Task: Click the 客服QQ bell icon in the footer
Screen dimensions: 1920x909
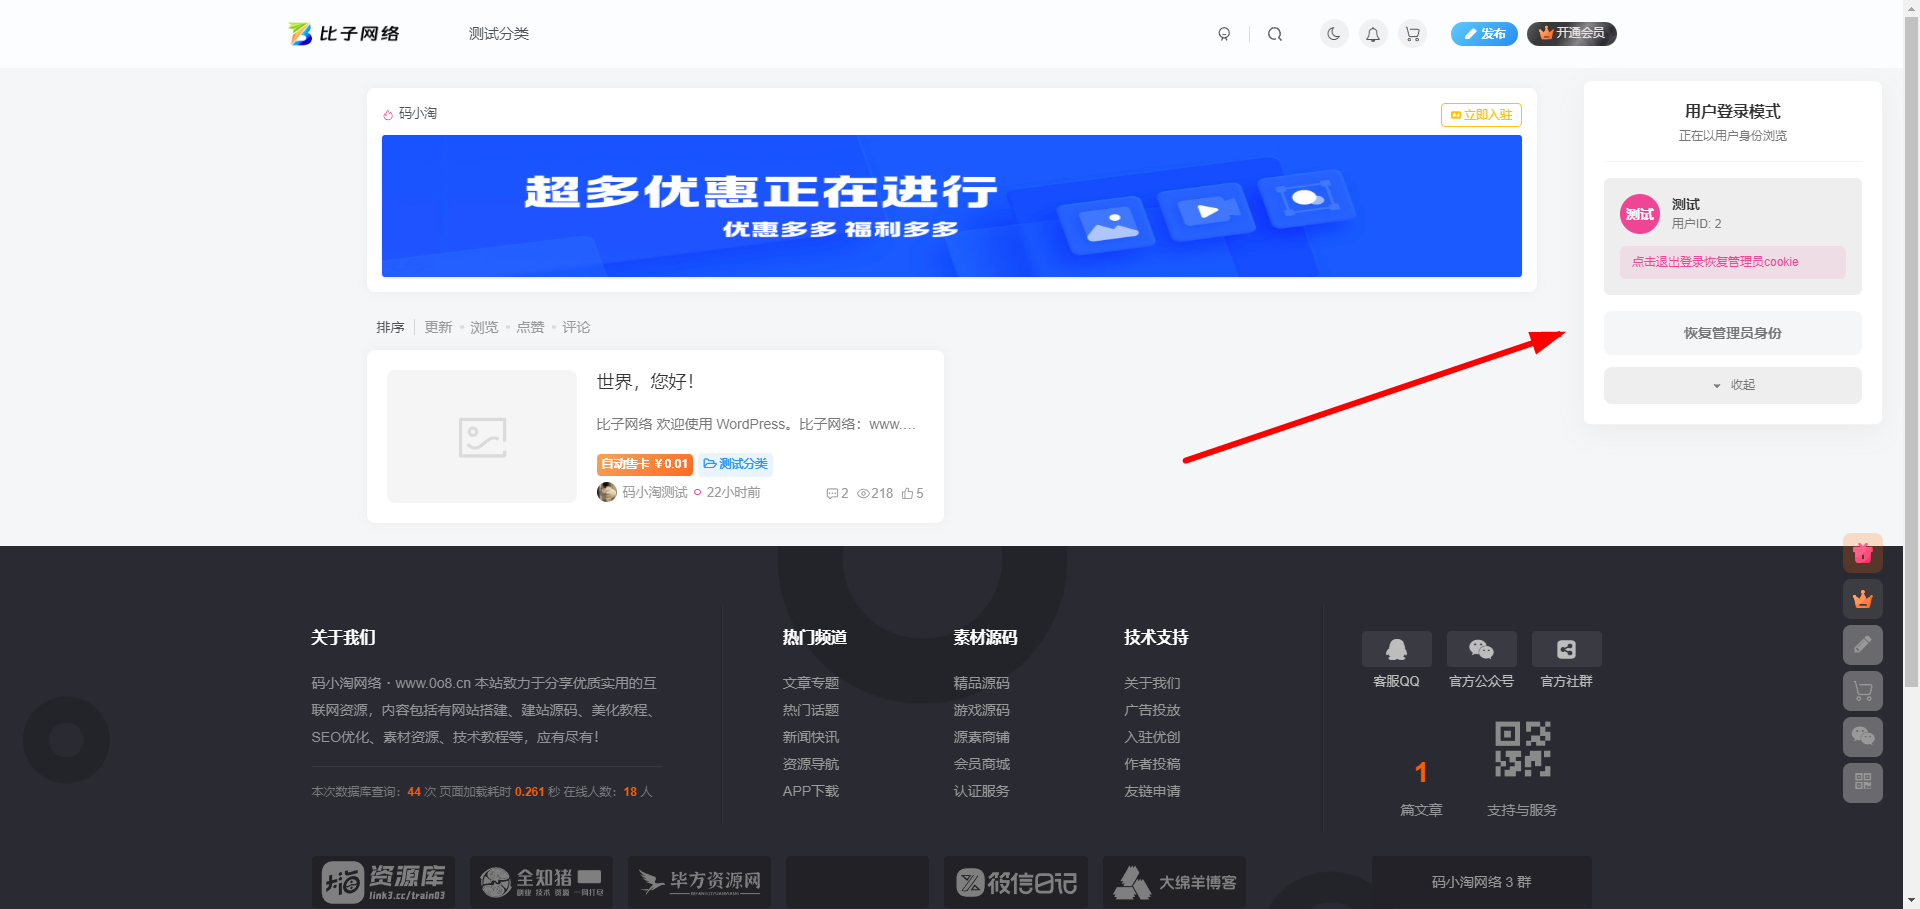Action: coord(1396,648)
